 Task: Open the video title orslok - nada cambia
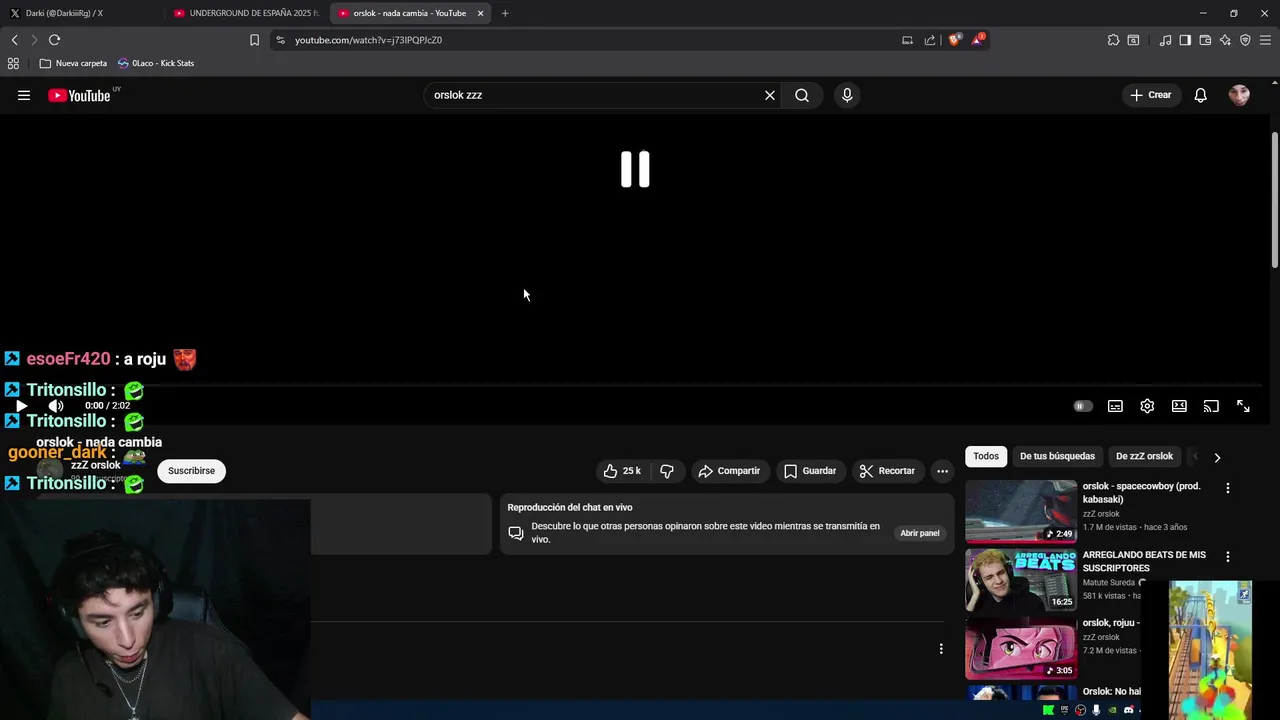tap(99, 442)
